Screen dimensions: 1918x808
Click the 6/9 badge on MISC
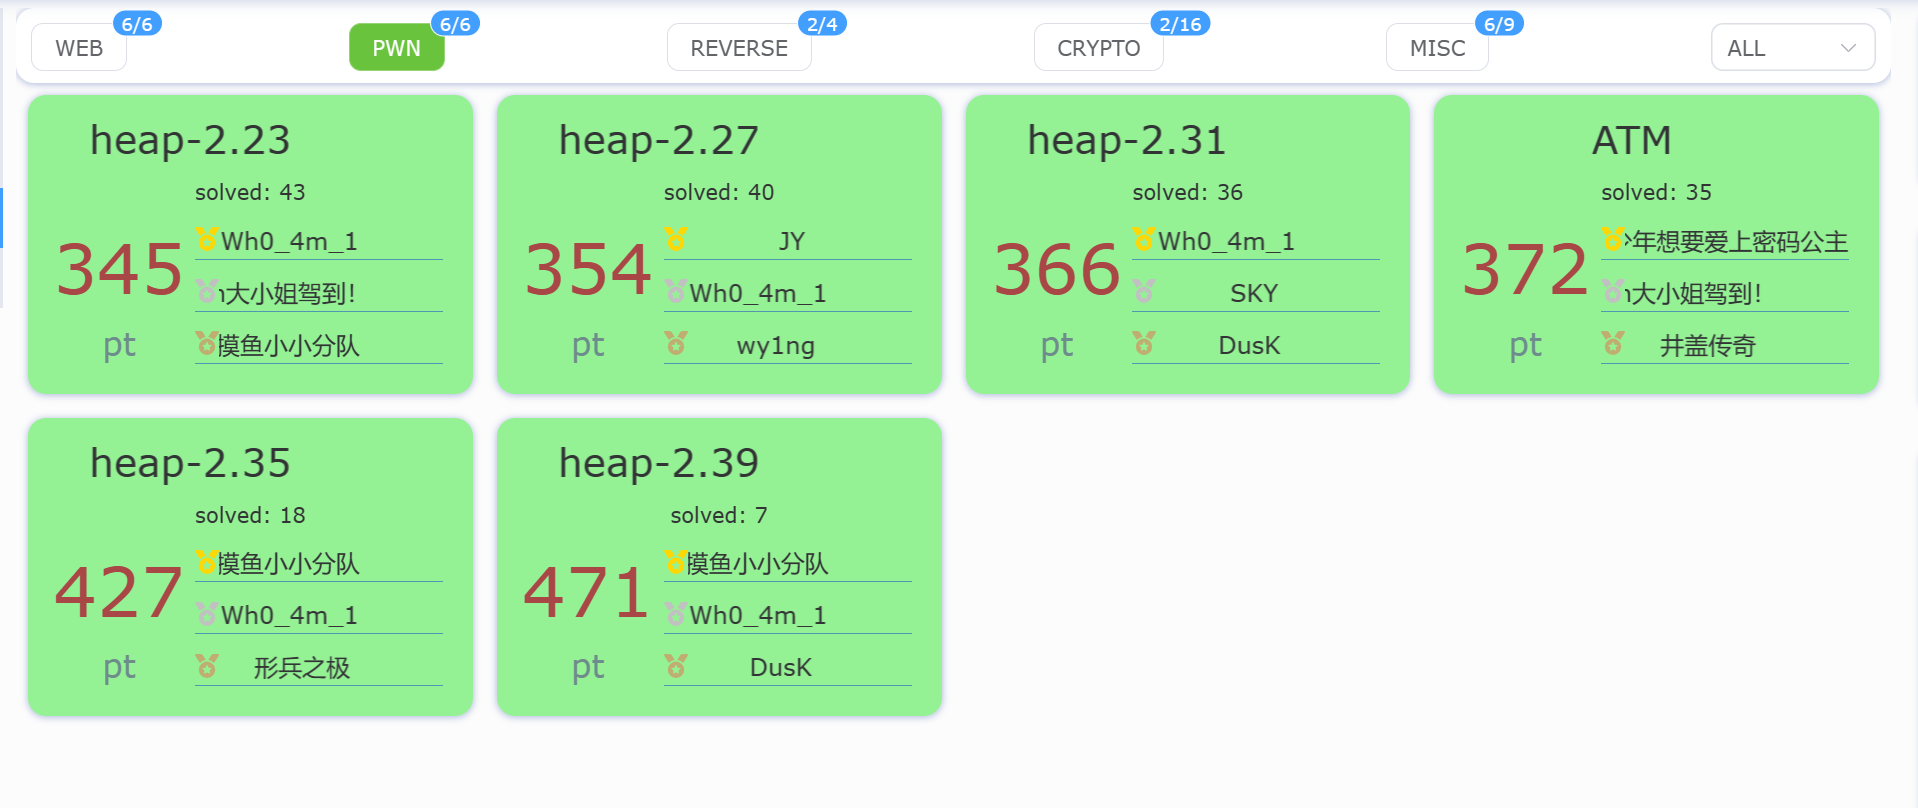1499,24
